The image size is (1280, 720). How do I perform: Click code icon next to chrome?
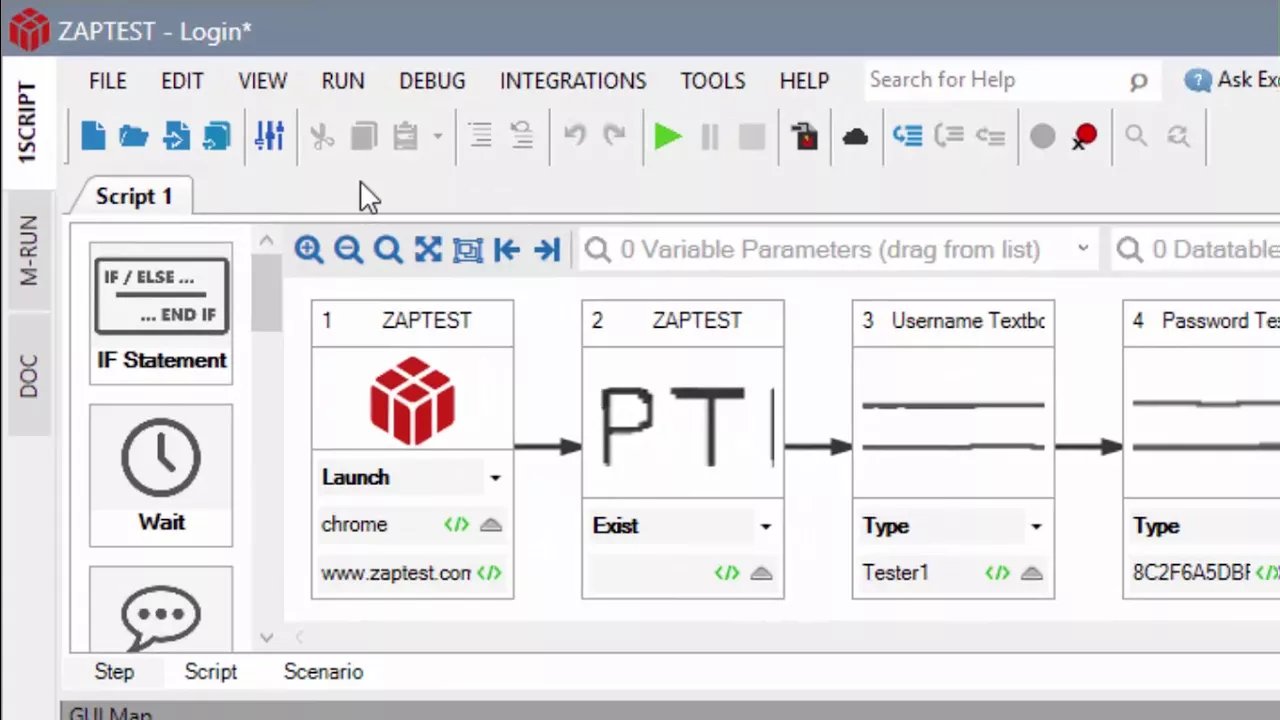click(456, 525)
